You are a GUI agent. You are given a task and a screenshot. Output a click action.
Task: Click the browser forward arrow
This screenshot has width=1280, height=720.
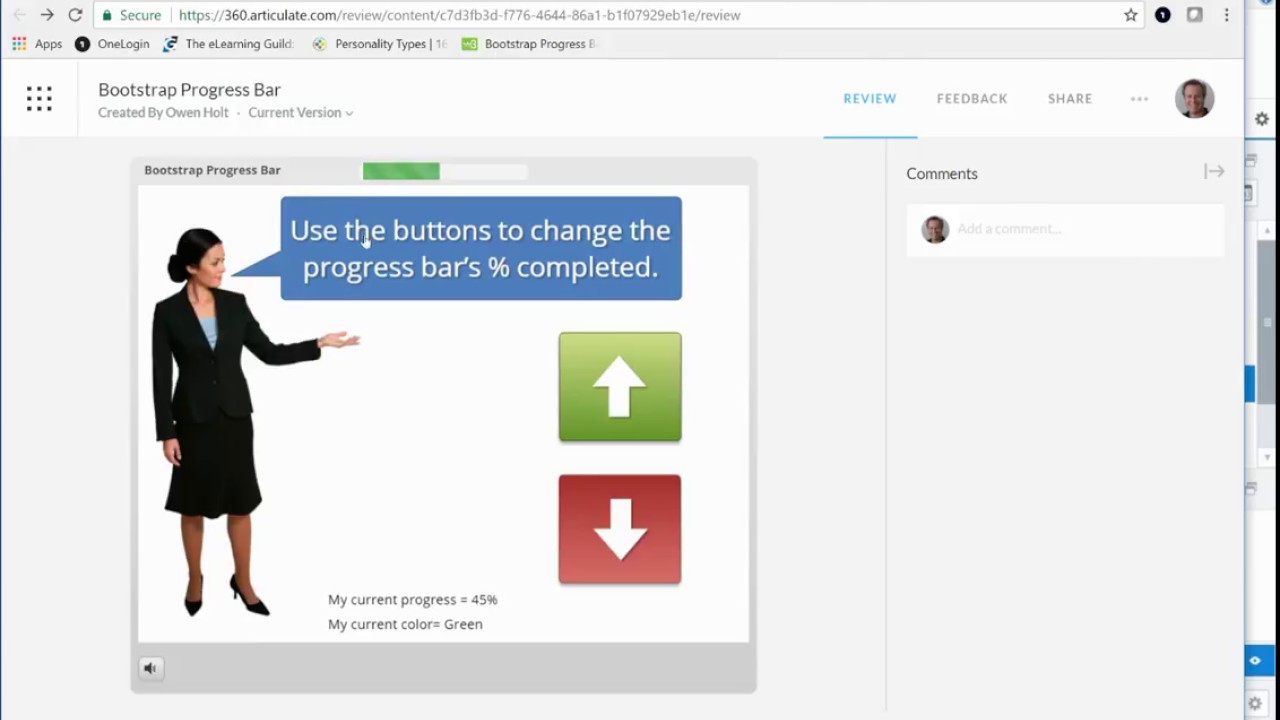(47, 15)
